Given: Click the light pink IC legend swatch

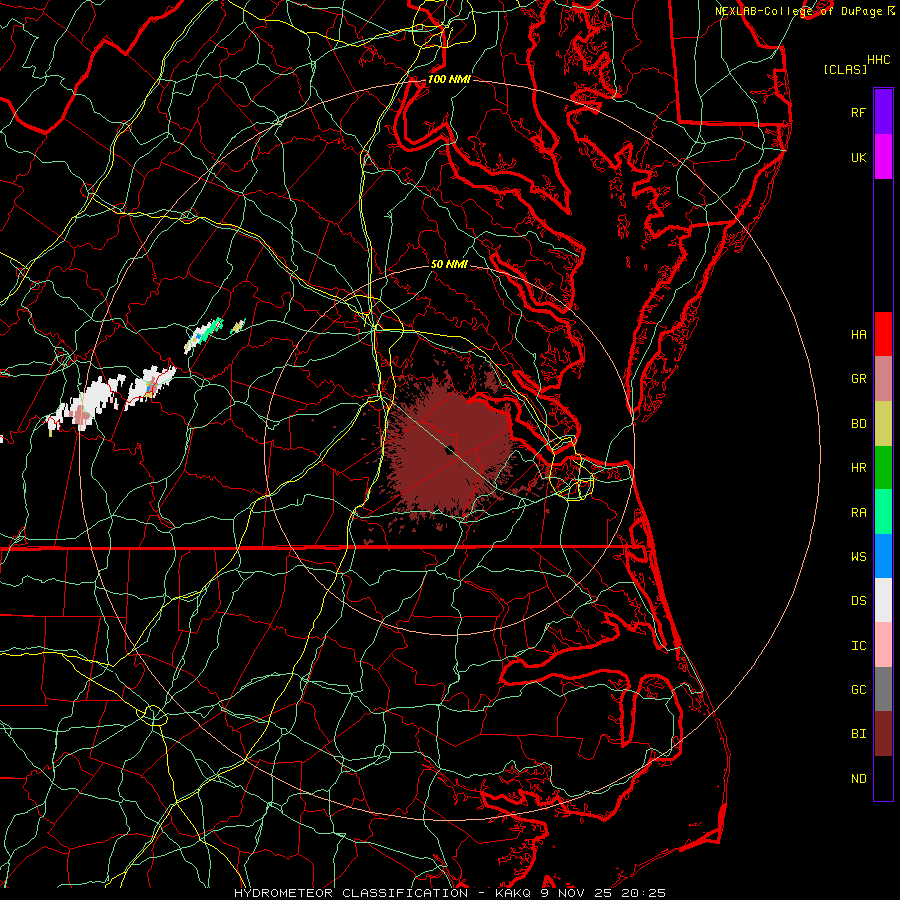Looking at the screenshot, I should (x=883, y=645).
